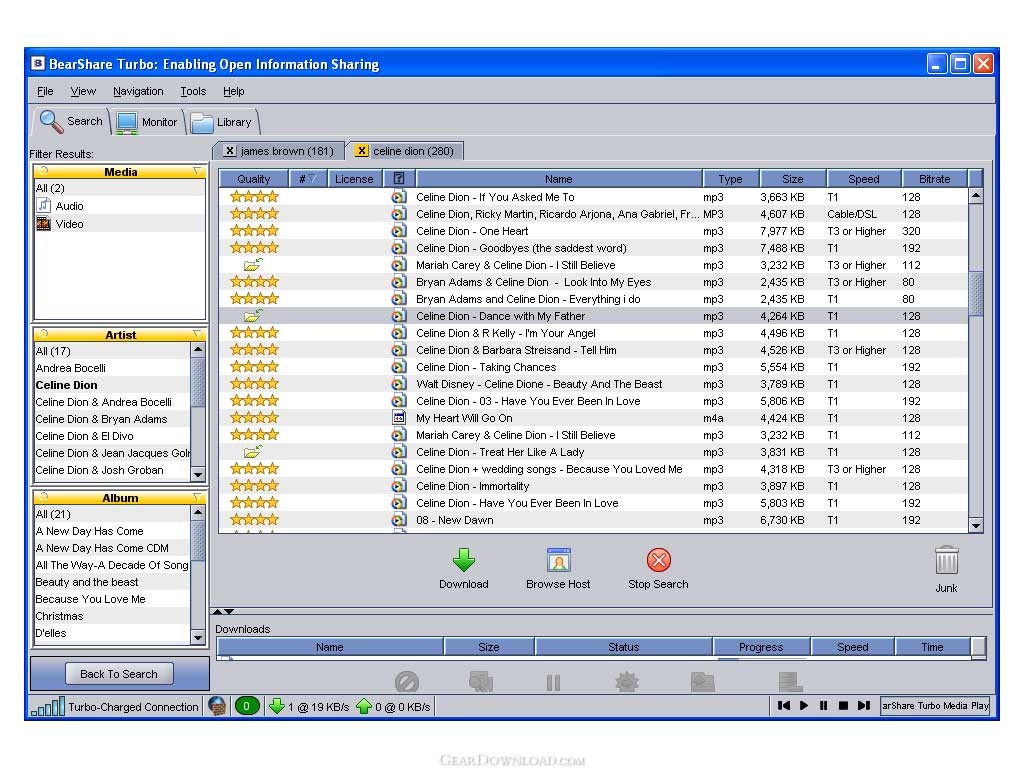Stop the search with red X icon

click(x=658, y=560)
